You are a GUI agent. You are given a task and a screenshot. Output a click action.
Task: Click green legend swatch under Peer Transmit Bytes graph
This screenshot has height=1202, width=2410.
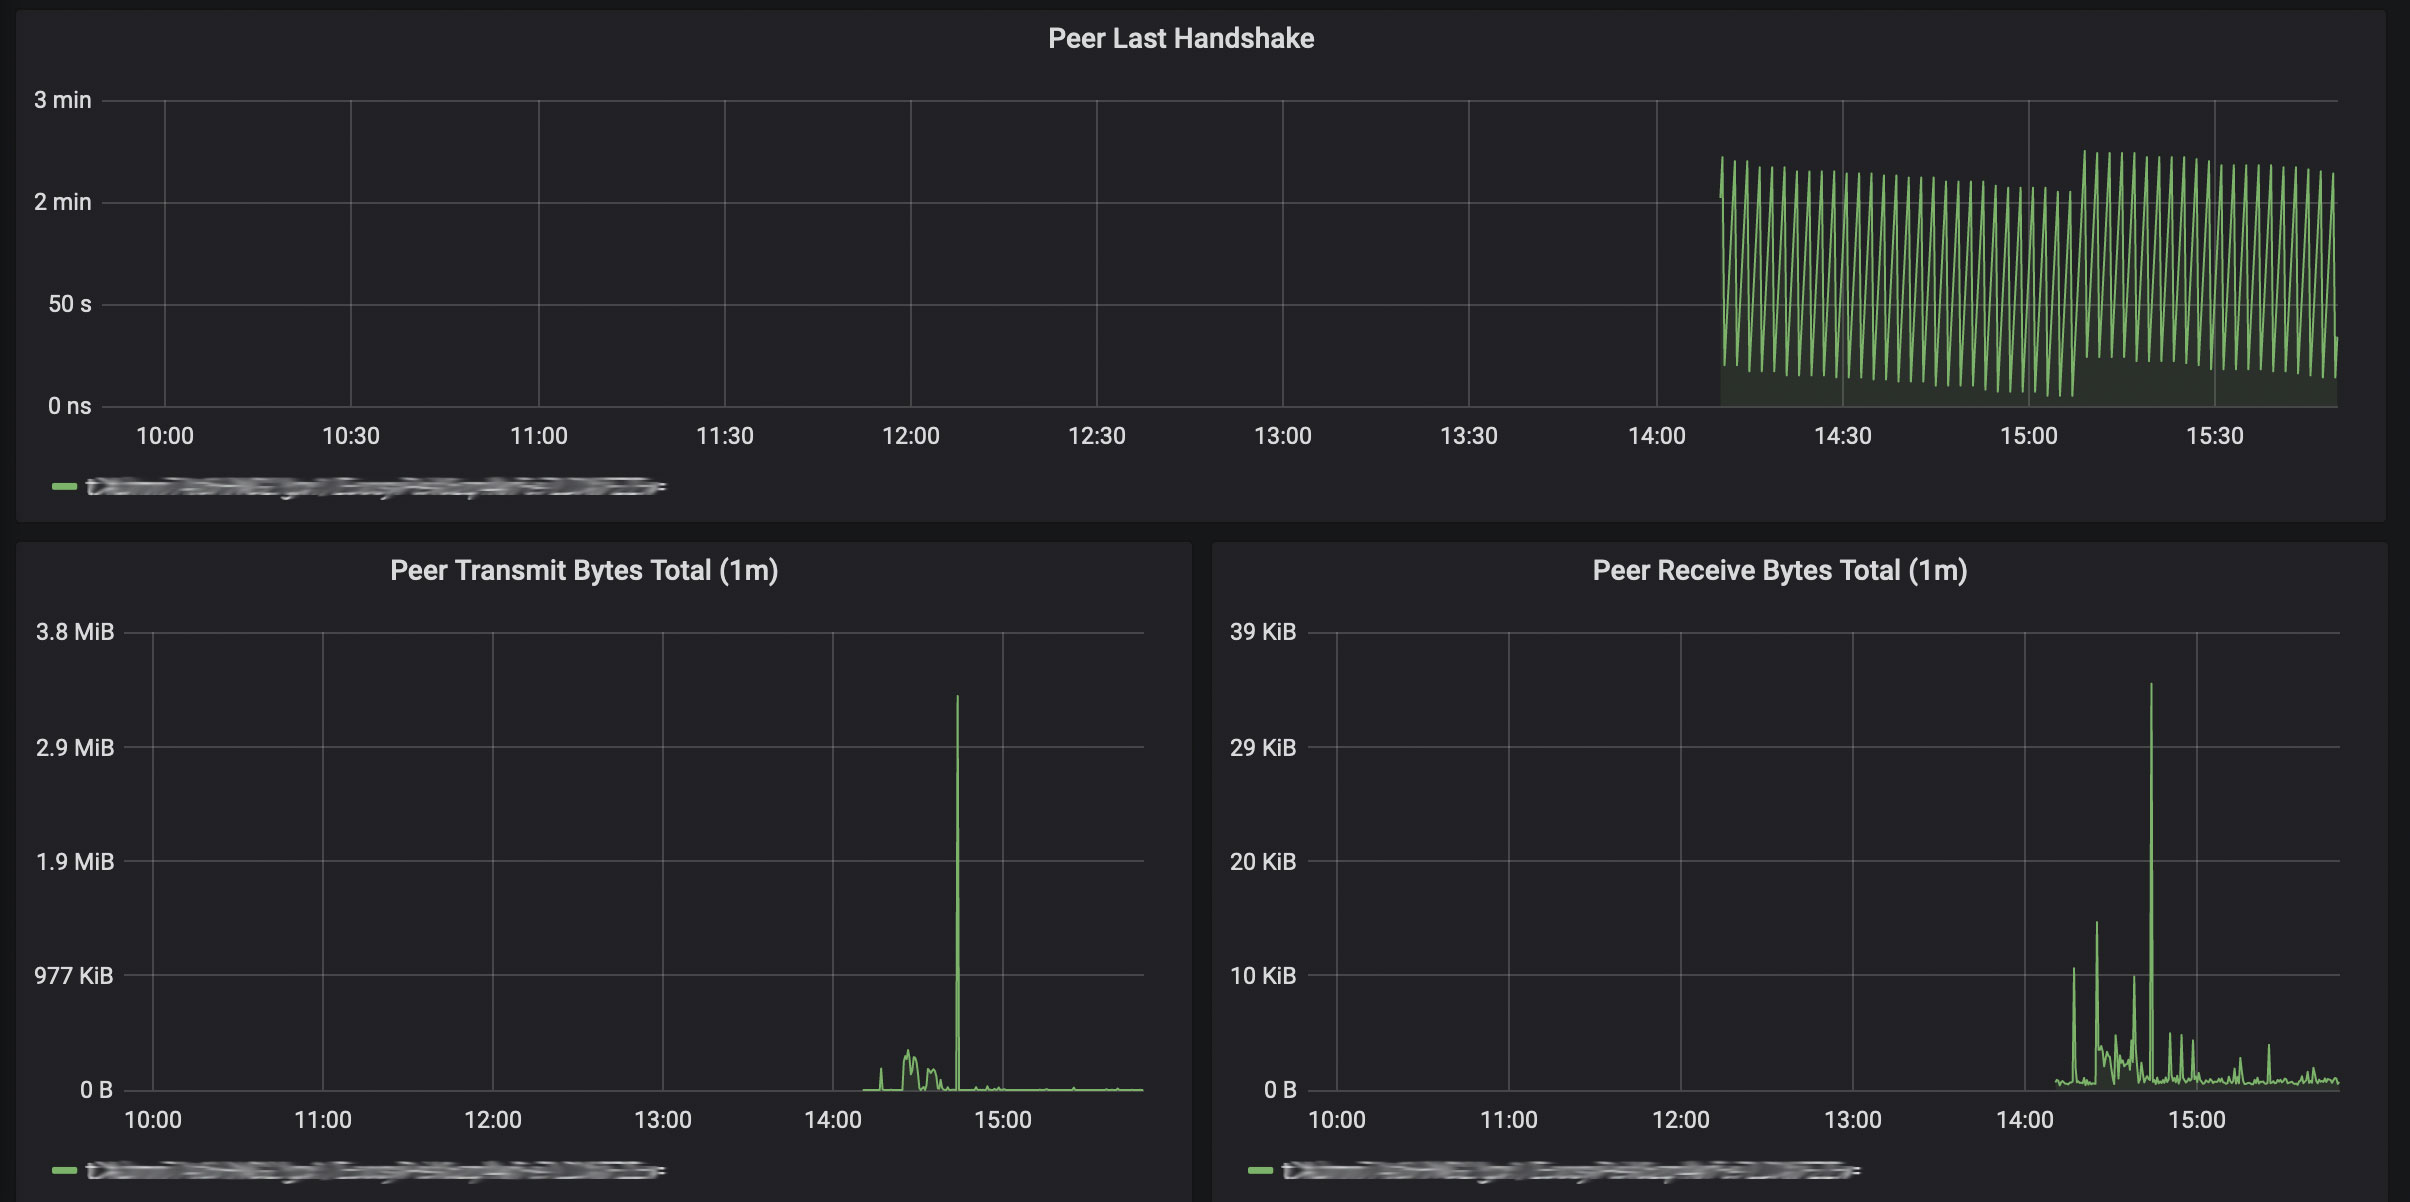64,1170
